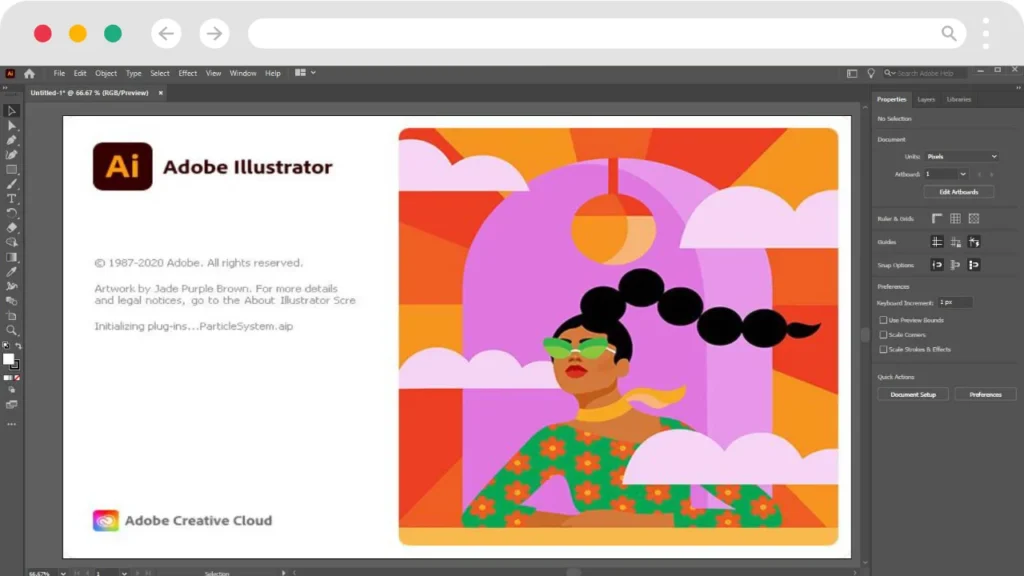Select the Direct Selection tool
The height and width of the screenshot is (576, 1024).
(11, 125)
